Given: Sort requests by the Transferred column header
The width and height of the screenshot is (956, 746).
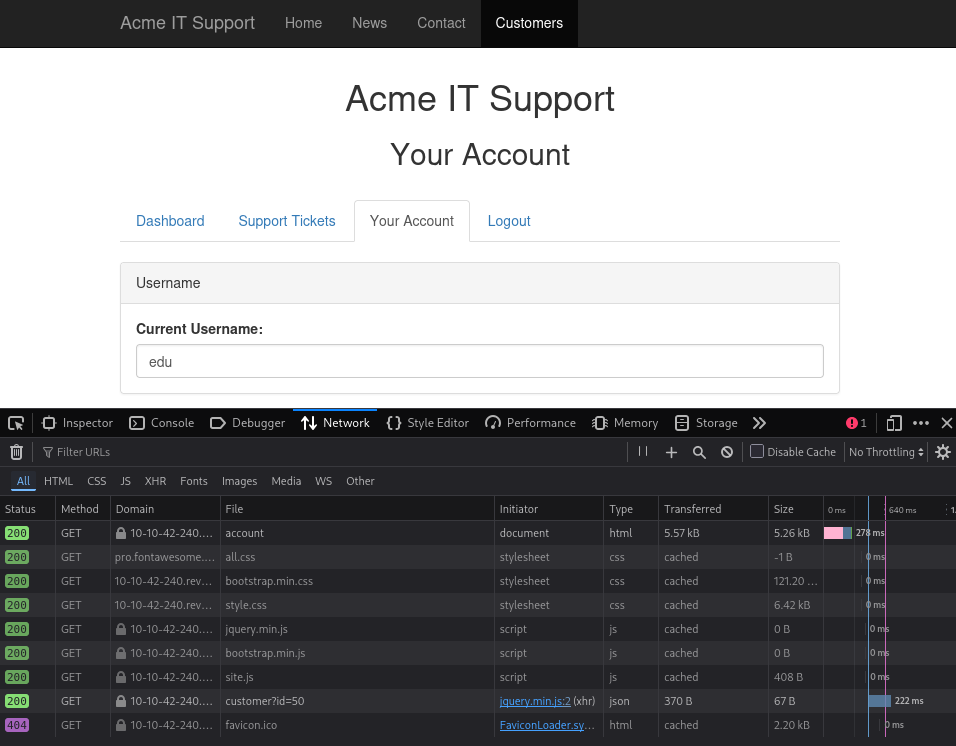Looking at the screenshot, I should pos(713,509).
